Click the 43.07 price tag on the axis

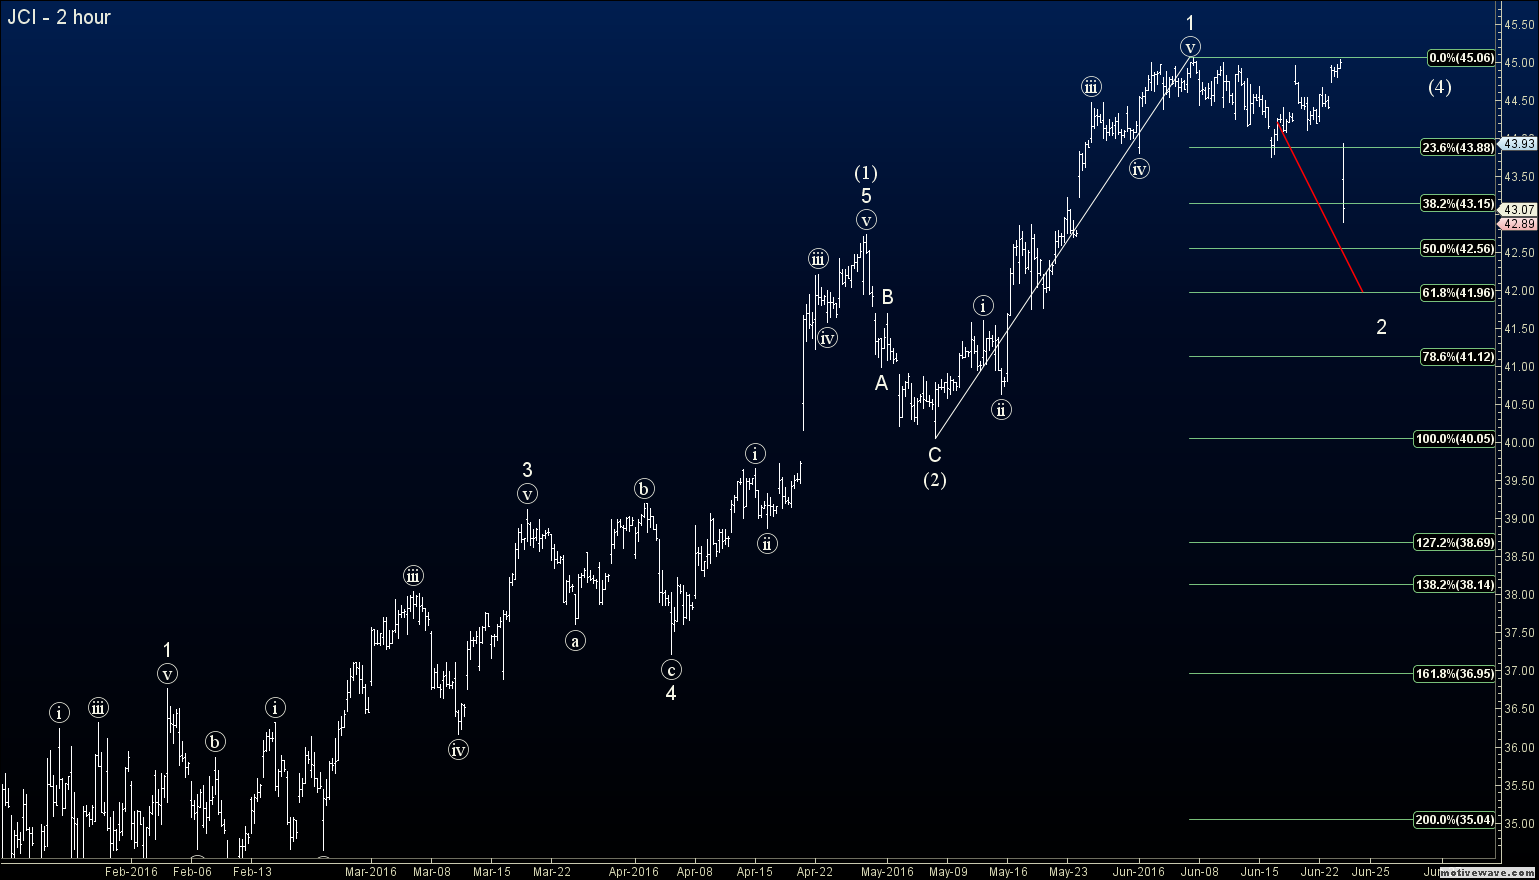tap(1520, 209)
